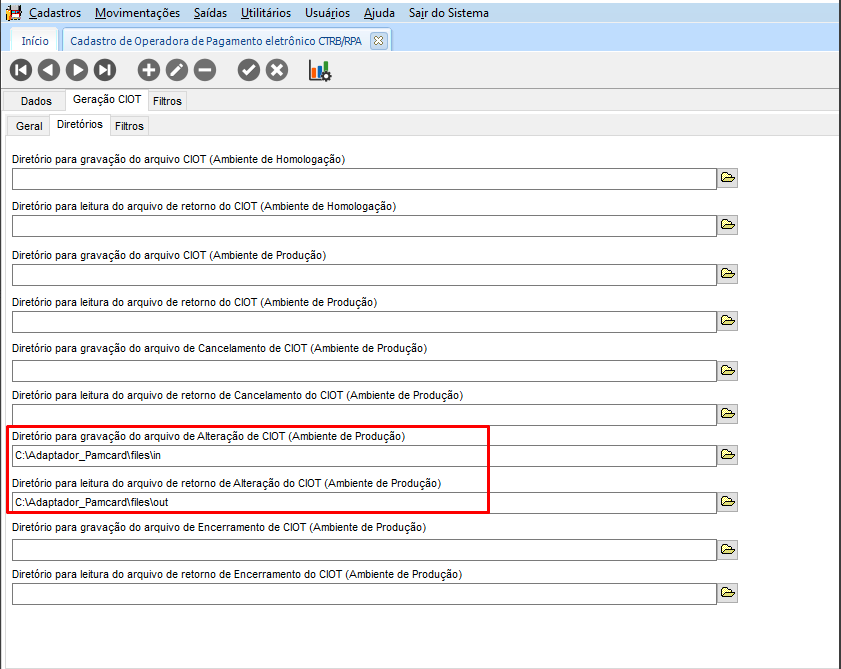841x669 pixels.
Task: Select the Diretórios sub-tab
Action: coord(79,124)
